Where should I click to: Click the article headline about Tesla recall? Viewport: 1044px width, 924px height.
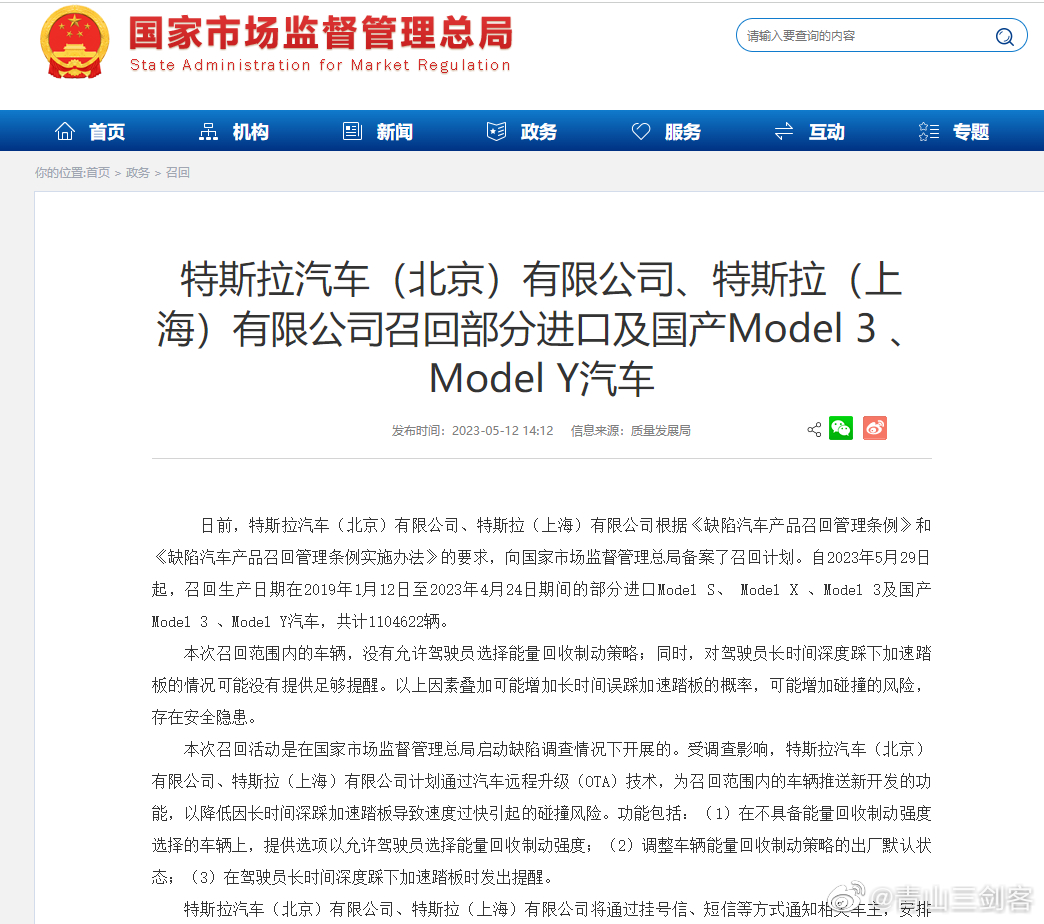point(531,328)
